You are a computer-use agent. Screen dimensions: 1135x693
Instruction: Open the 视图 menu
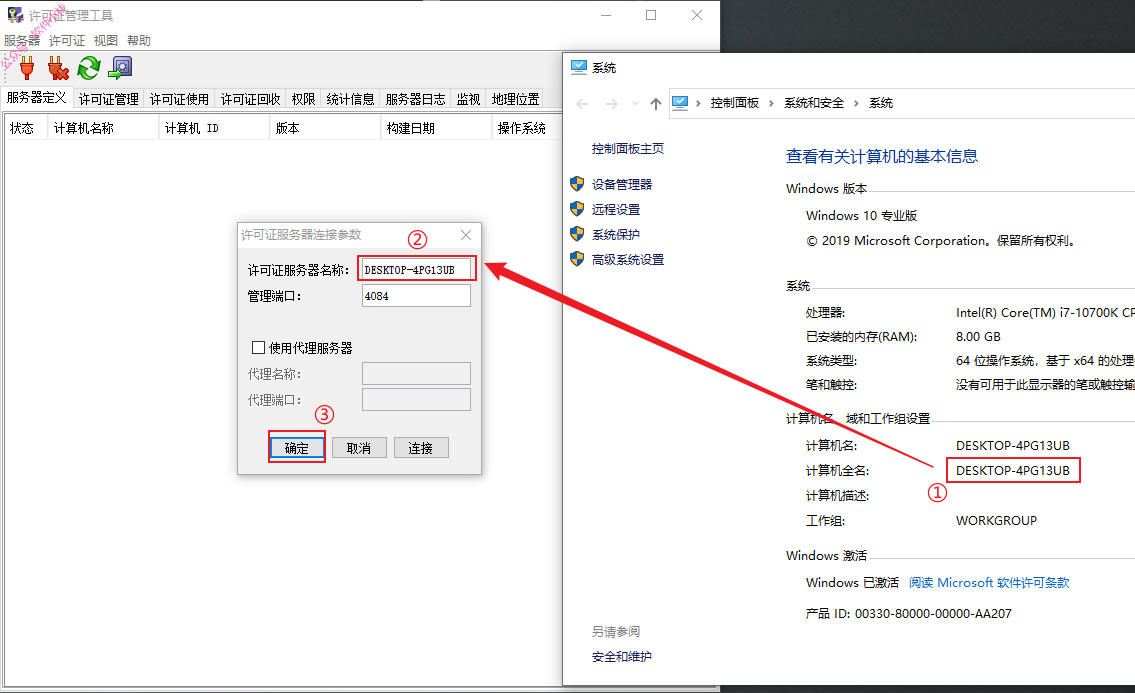106,41
